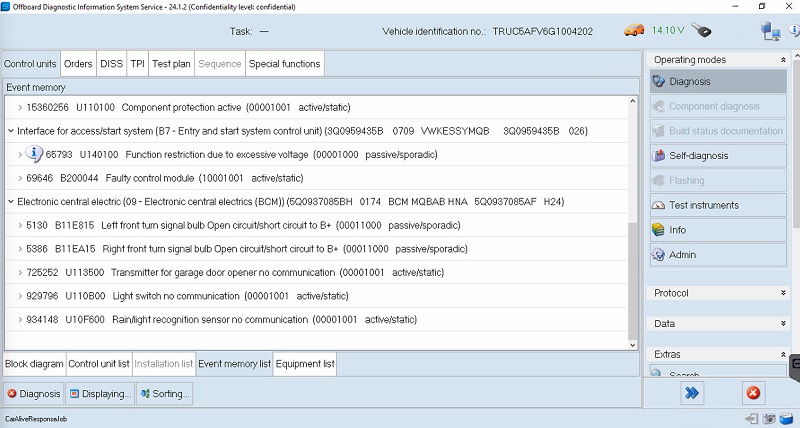Click the Sequence tab
Screen dimensions: 800x428
pos(219,64)
